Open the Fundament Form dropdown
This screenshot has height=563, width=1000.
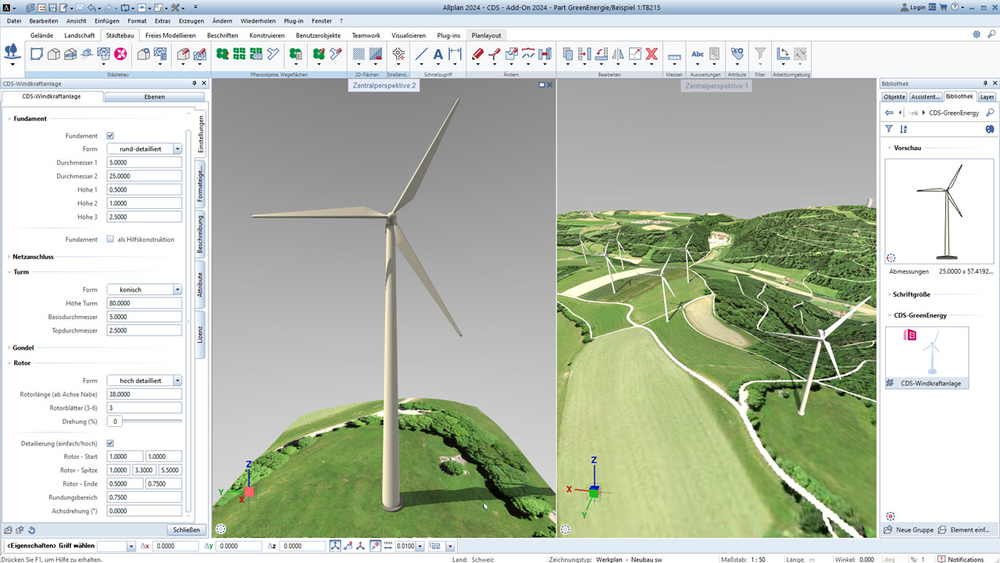click(x=144, y=149)
